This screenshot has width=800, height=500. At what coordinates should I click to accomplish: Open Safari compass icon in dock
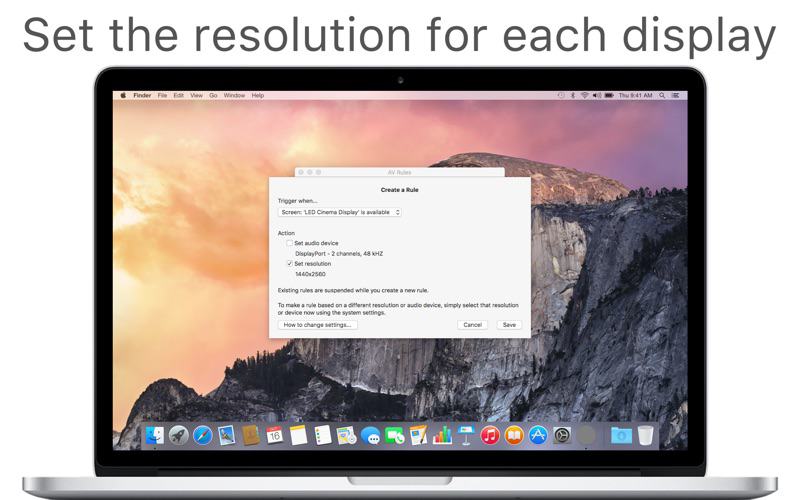pos(203,435)
